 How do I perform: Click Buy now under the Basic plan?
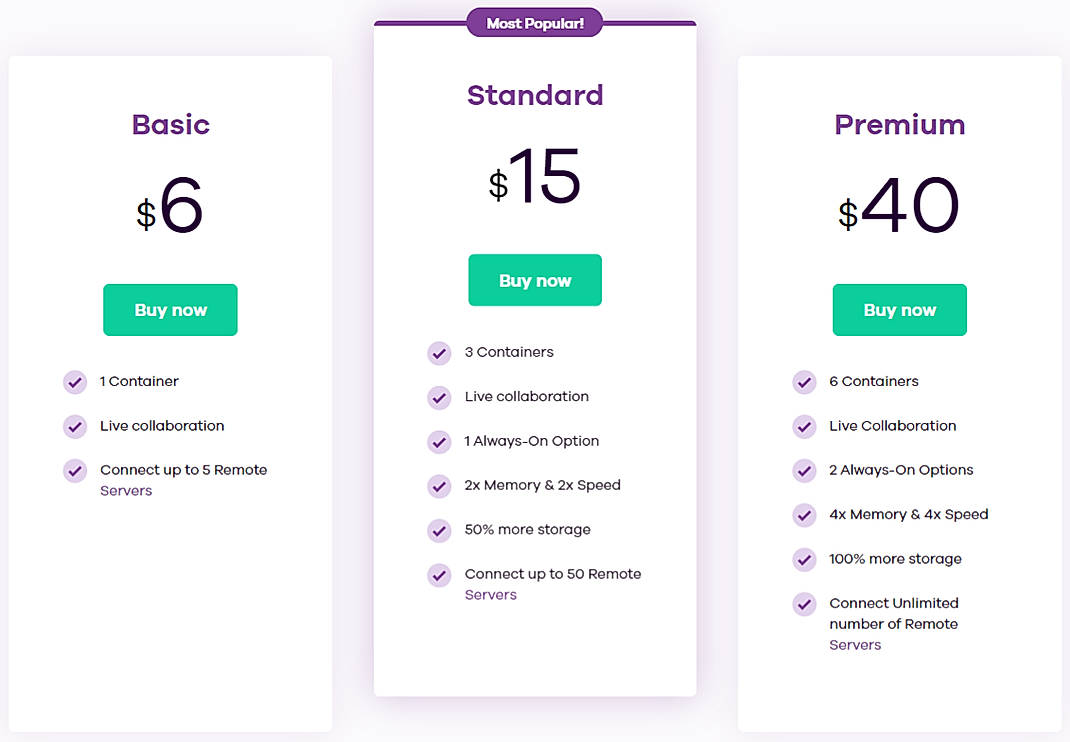click(x=170, y=310)
